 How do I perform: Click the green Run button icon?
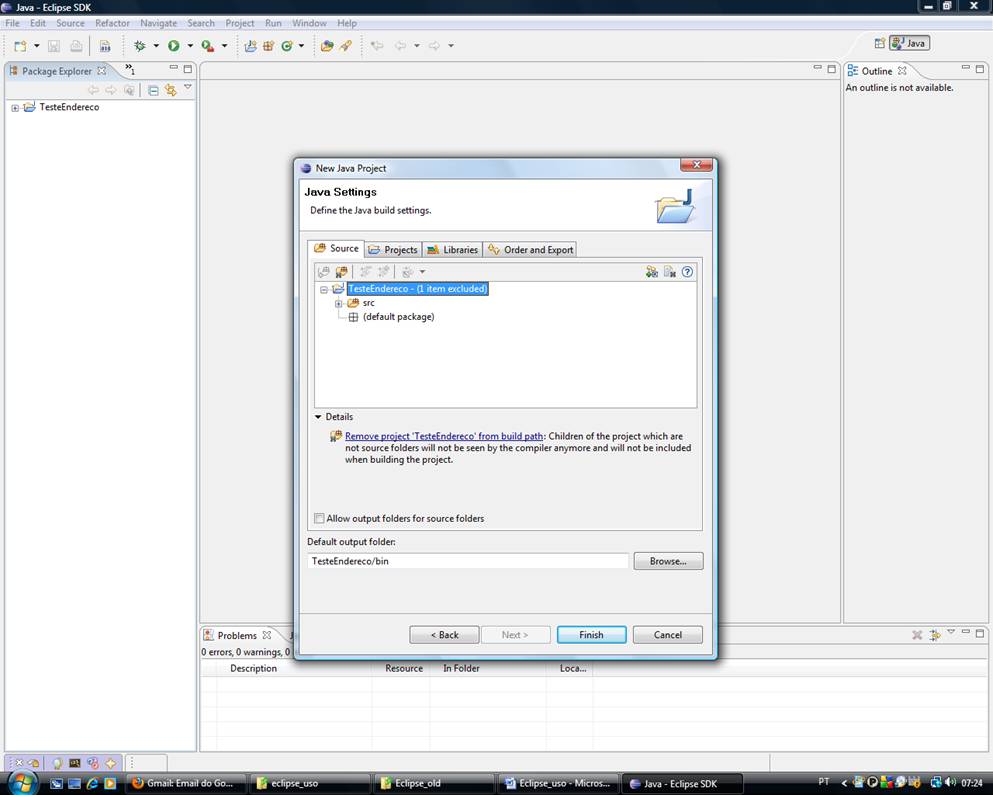click(x=174, y=46)
